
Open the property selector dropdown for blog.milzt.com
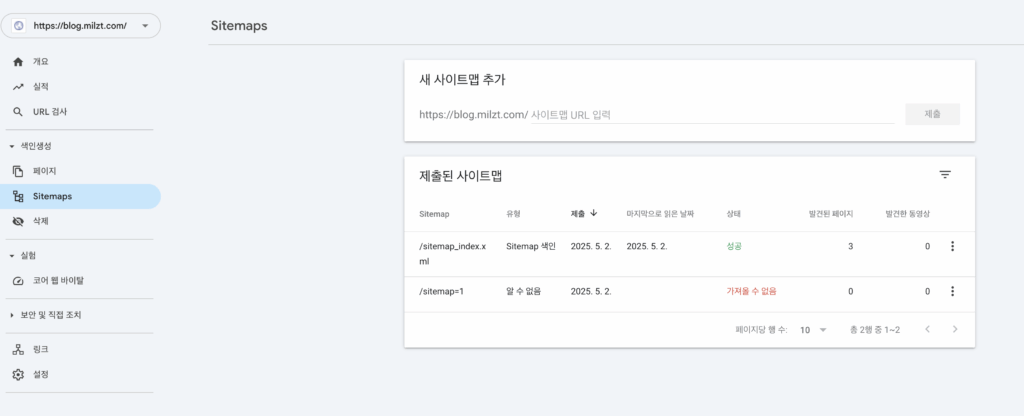(80, 26)
